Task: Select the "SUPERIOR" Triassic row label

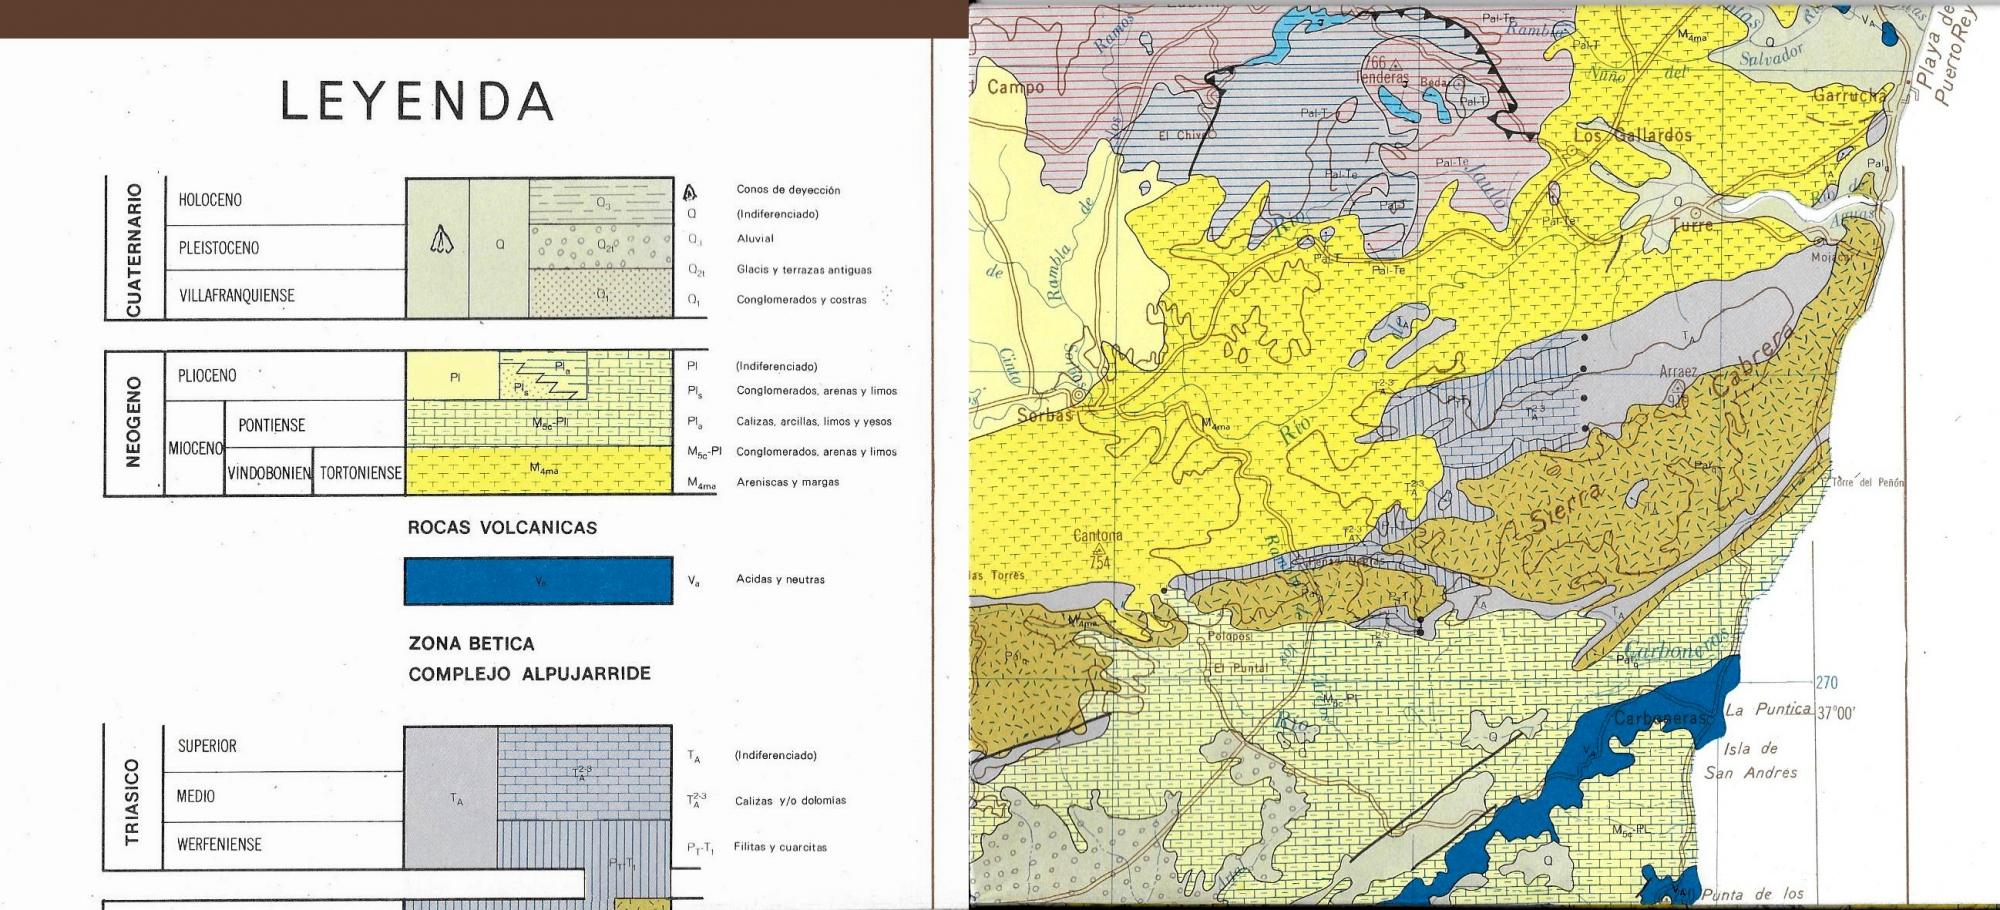Action: [x=207, y=746]
